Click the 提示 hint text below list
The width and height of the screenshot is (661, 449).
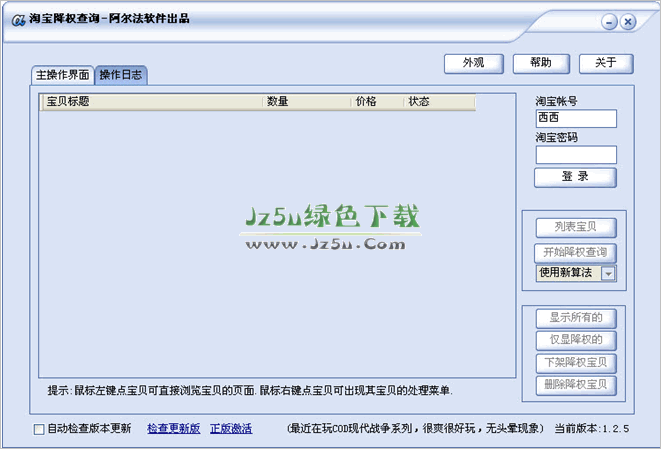click(x=250, y=390)
